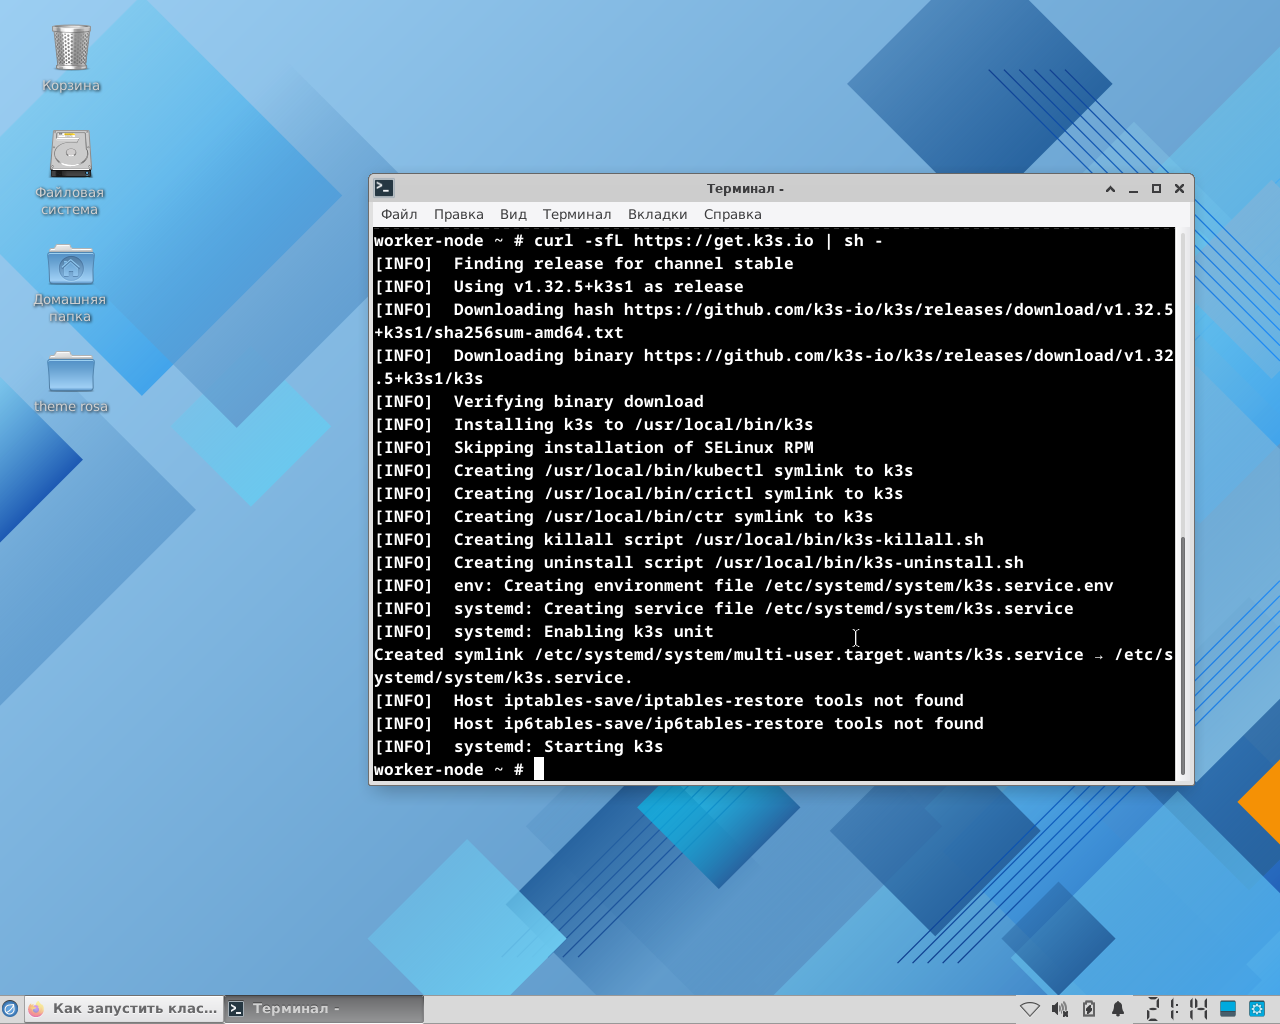Open the notifications bell icon
This screenshot has width=1280, height=1024.
coord(1118,1009)
